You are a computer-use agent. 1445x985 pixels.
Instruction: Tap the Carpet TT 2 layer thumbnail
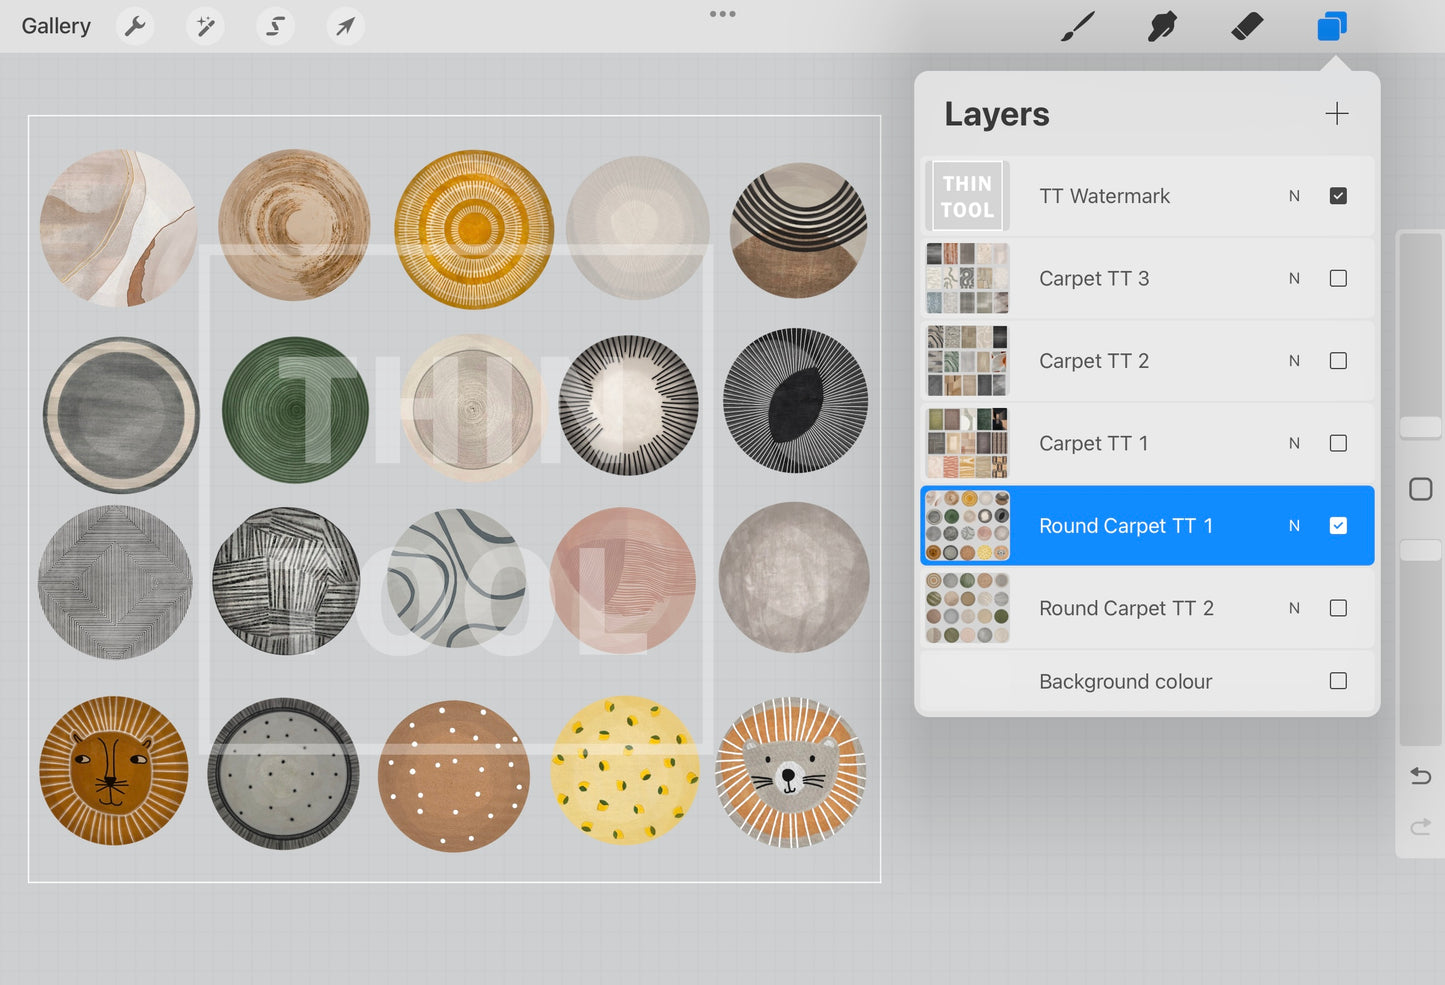967,360
